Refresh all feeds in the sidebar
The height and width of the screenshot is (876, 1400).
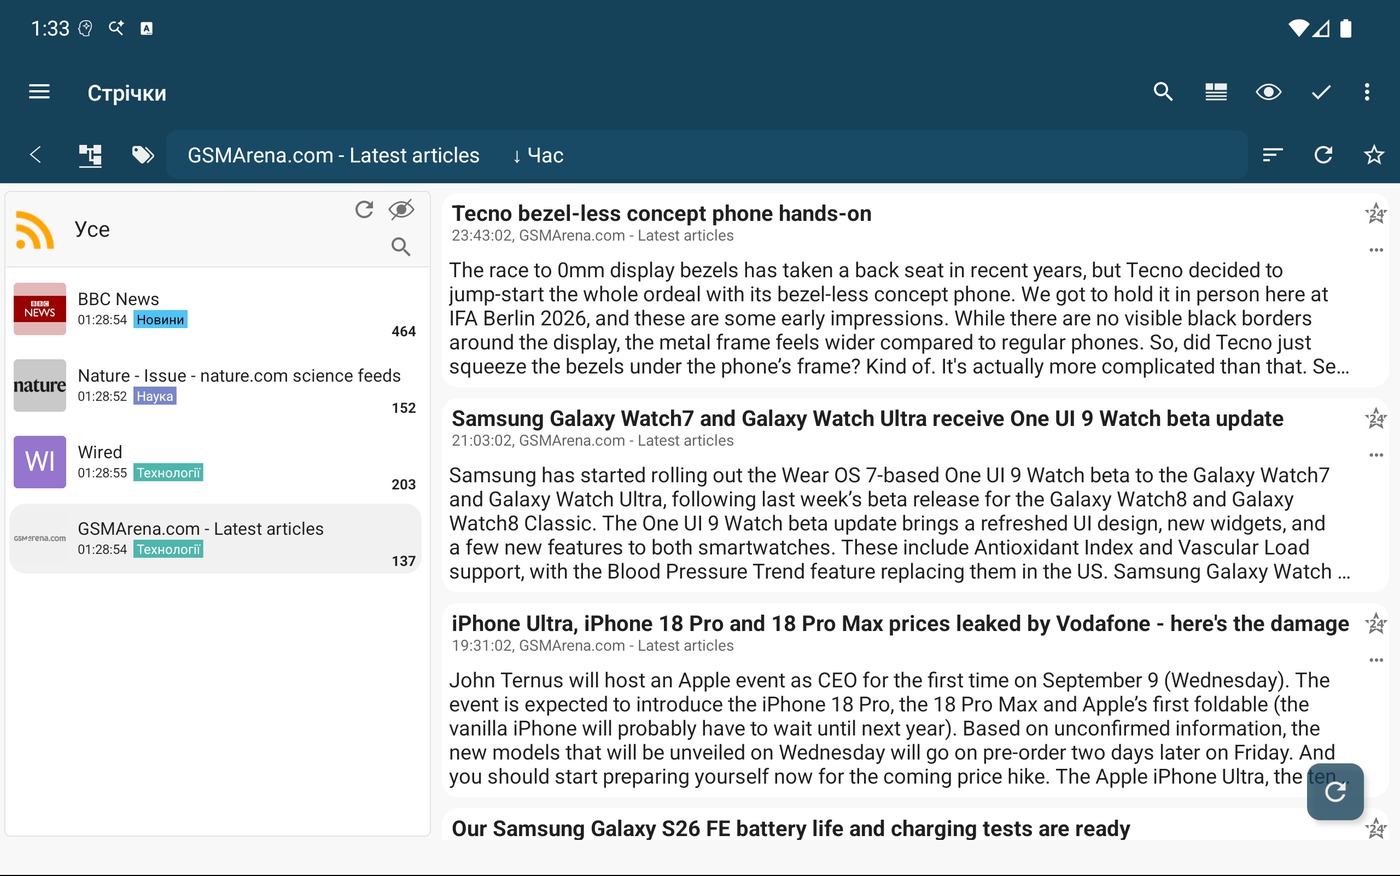coord(364,209)
